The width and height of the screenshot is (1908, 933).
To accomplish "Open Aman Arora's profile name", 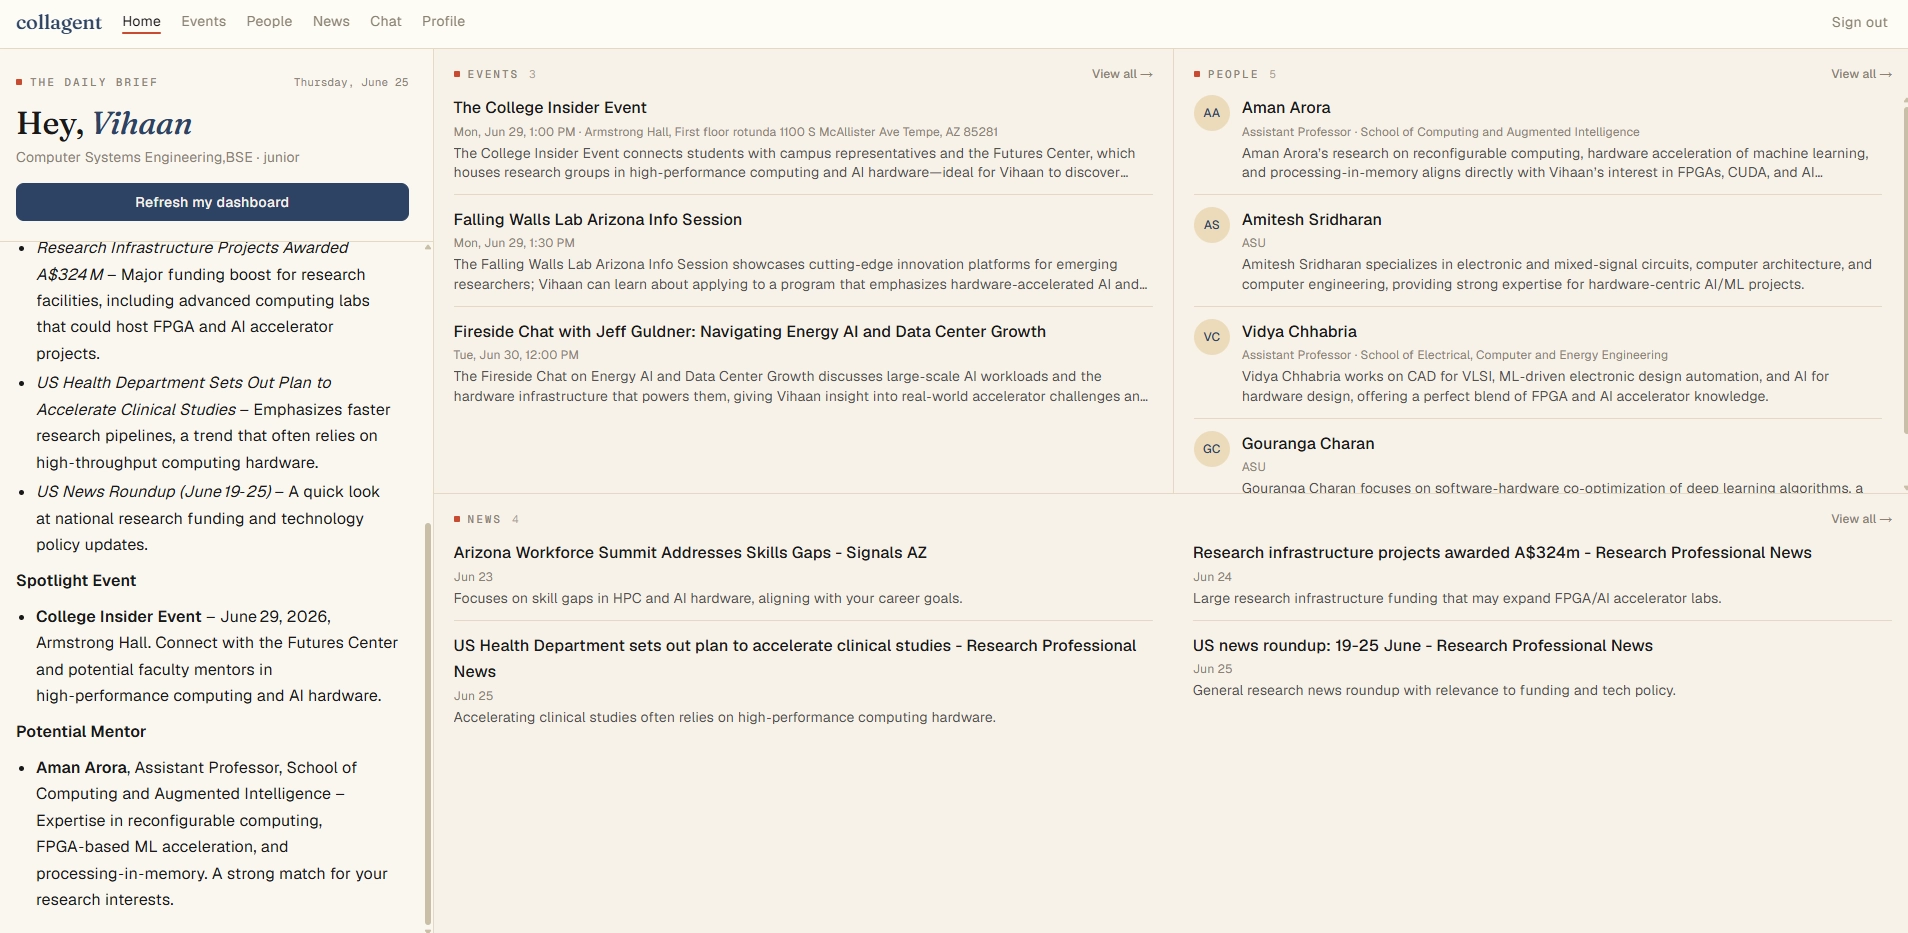I will [x=1286, y=107].
